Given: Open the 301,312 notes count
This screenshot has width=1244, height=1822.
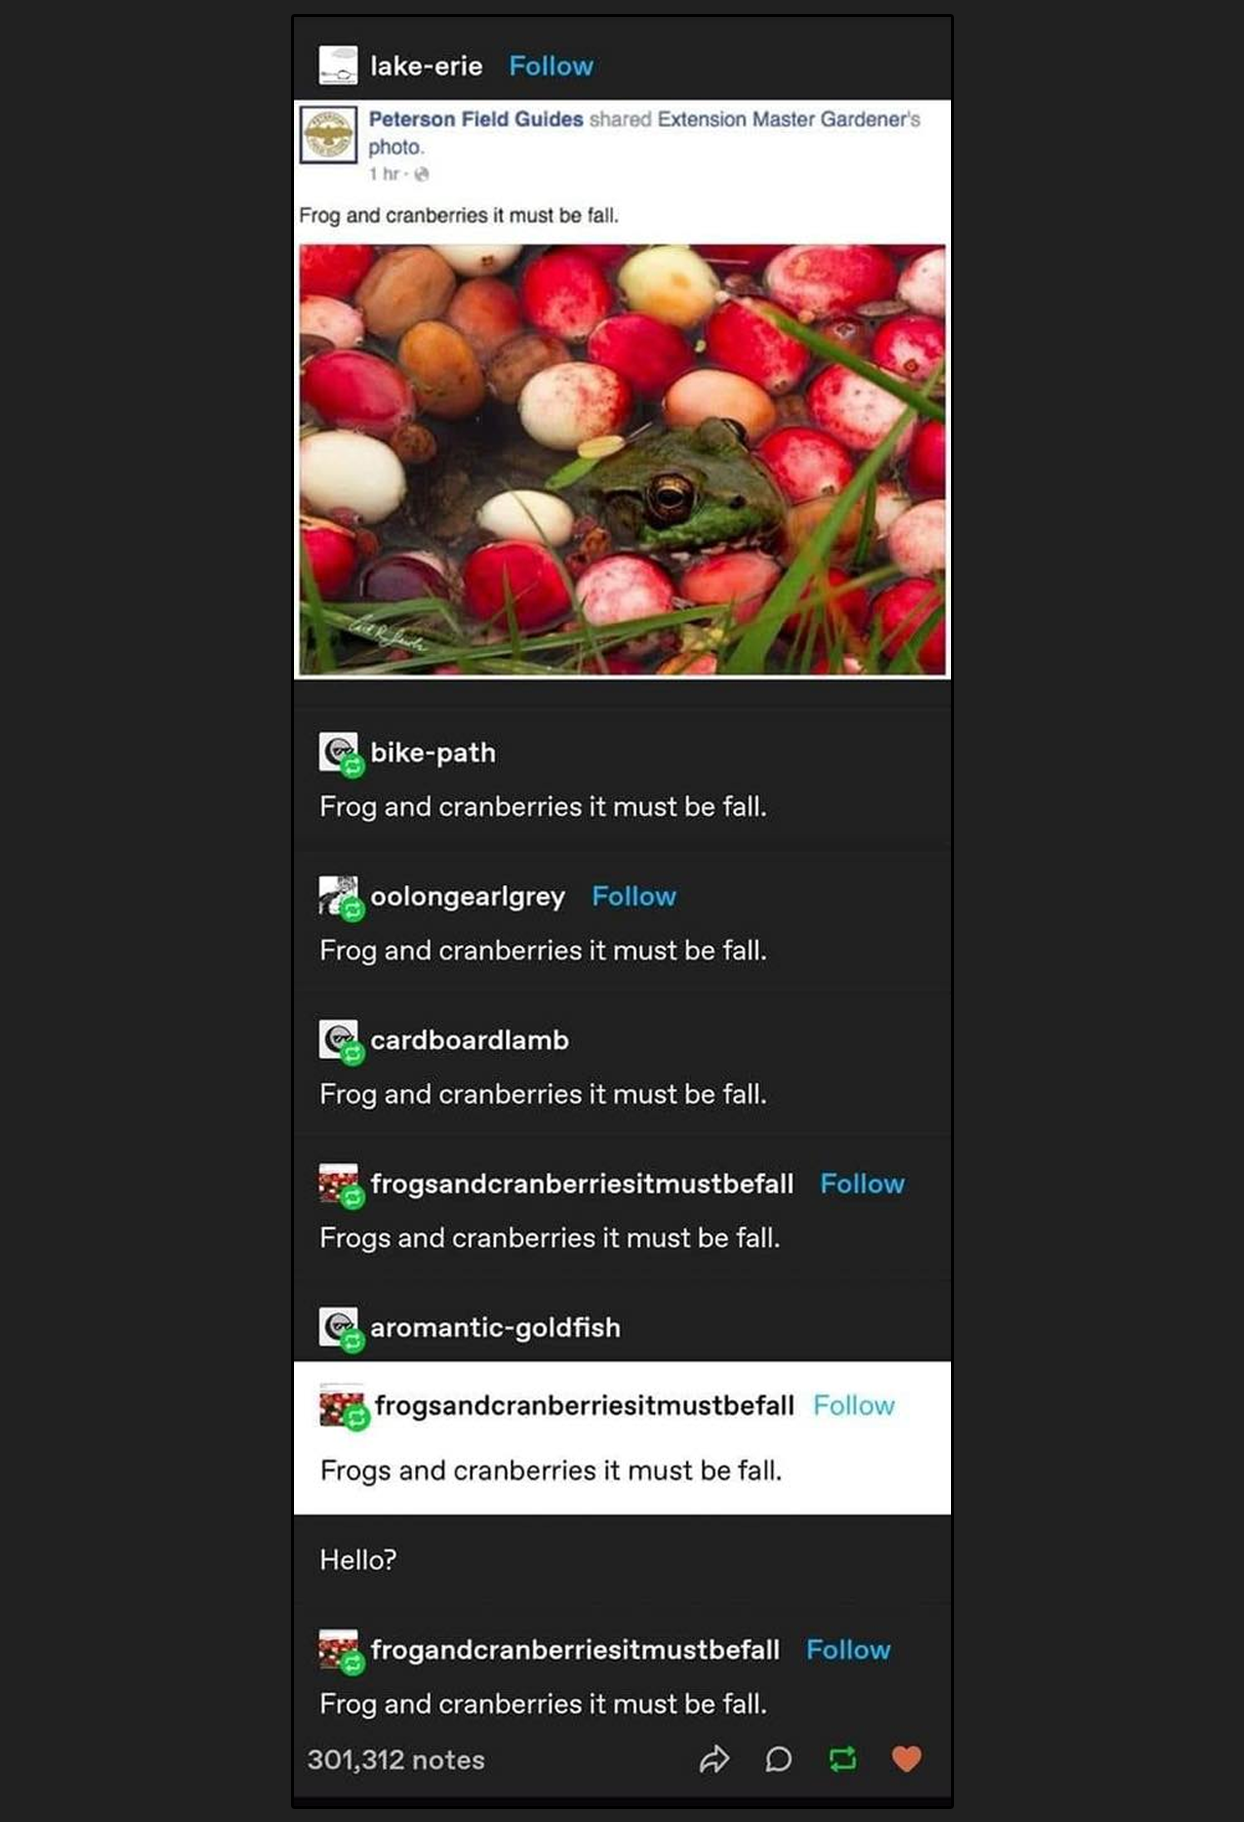Looking at the screenshot, I should [396, 1760].
